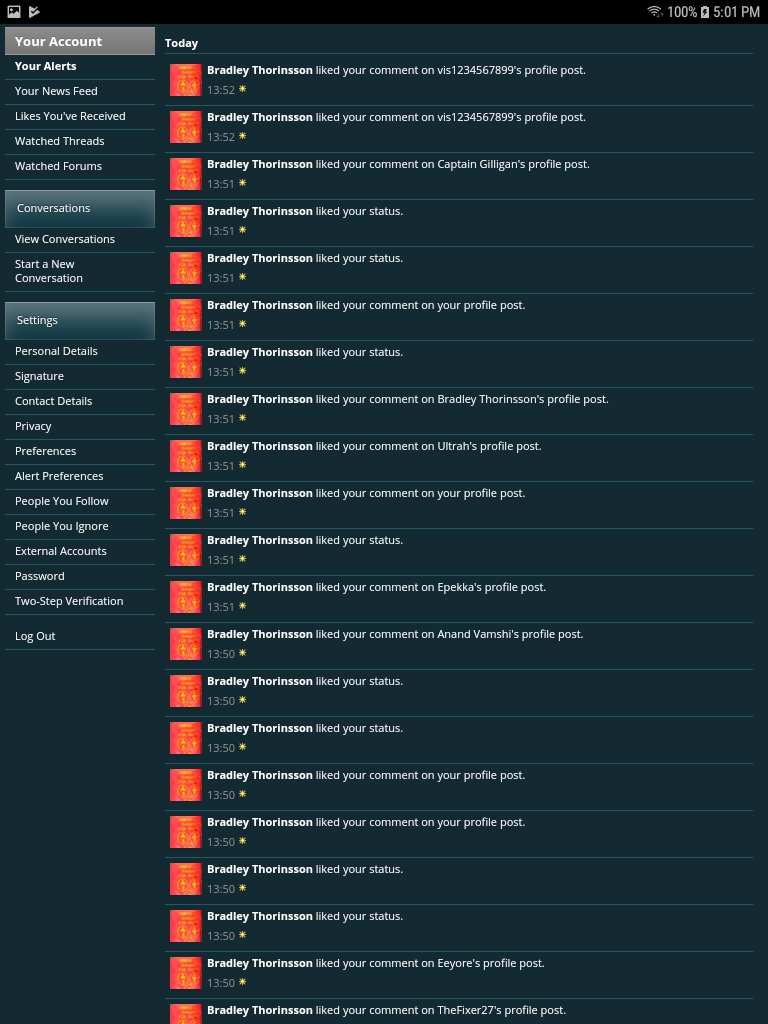
Task: Tap the Play Store notification icon
Action: (35, 12)
